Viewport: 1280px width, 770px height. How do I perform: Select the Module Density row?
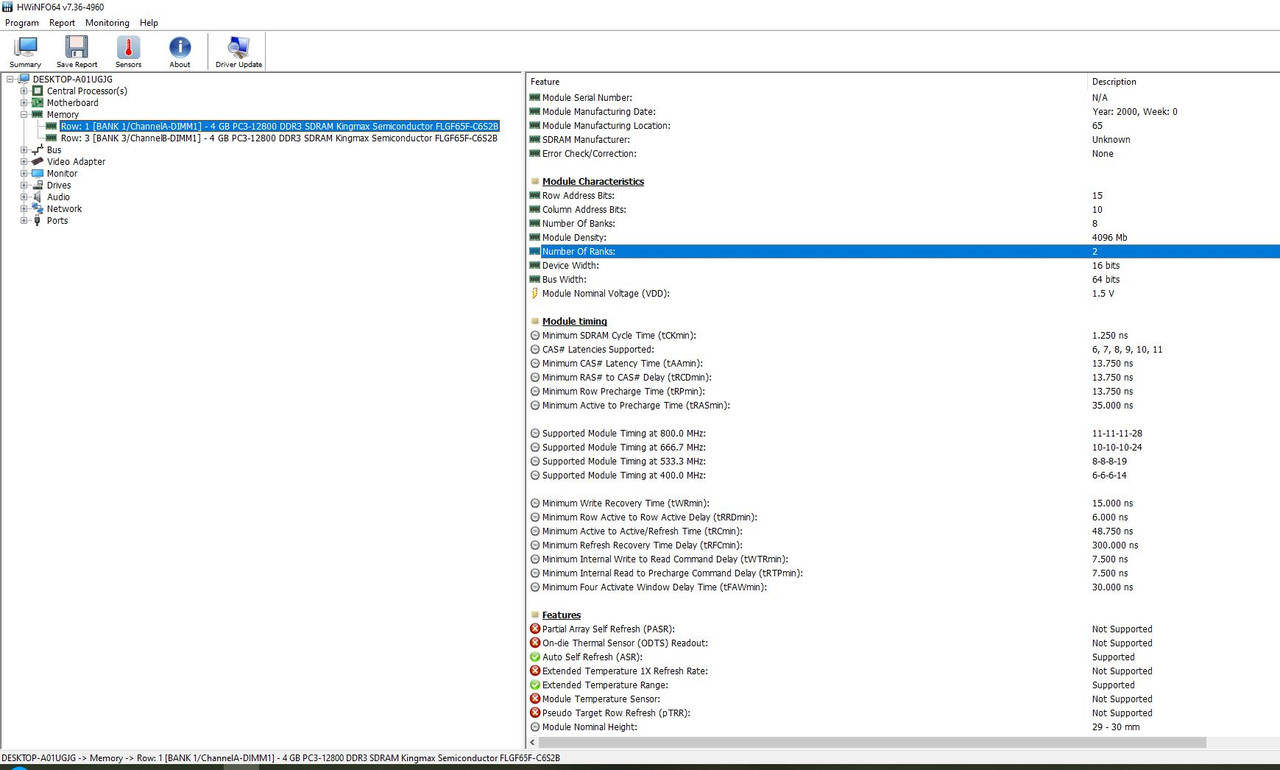[x=903, y=238]
